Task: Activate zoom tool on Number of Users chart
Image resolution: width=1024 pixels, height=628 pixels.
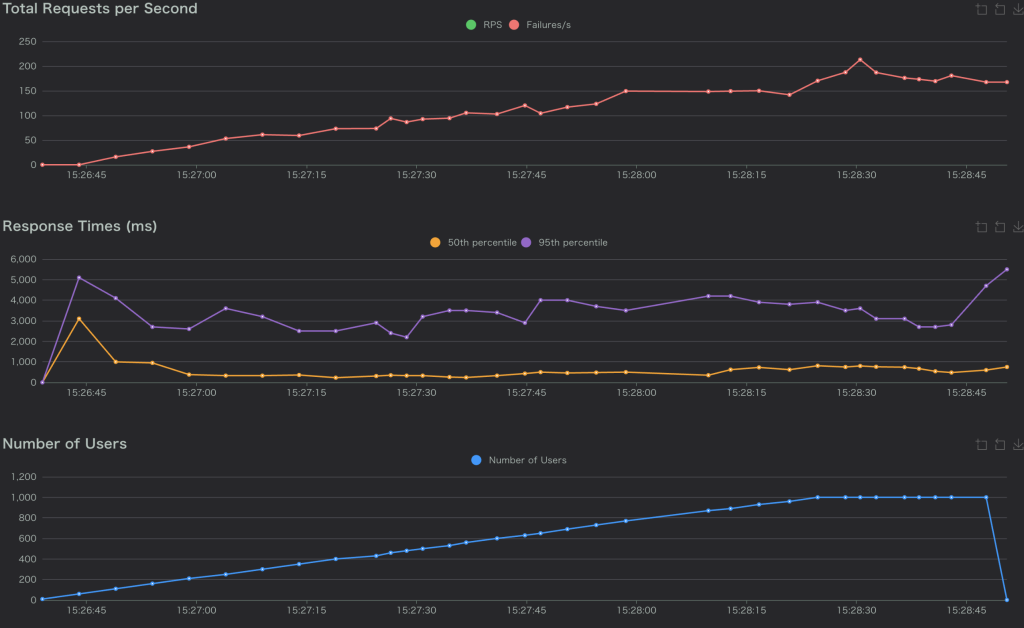Action: tap(981, 444)
